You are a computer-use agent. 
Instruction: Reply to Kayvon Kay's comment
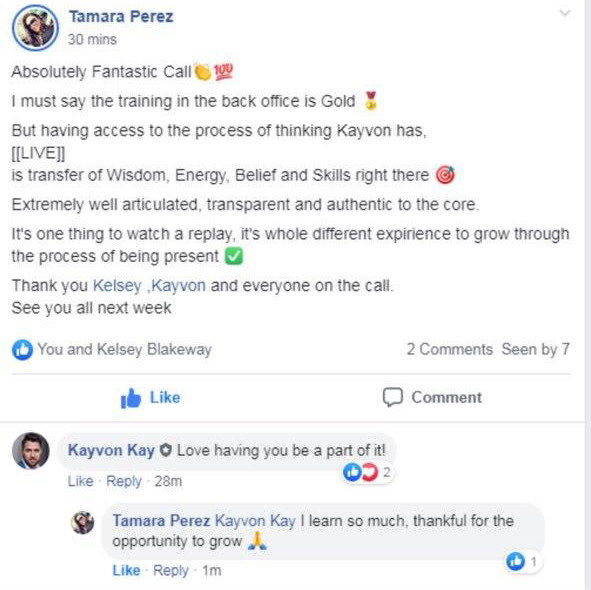[x=124, y=481]
